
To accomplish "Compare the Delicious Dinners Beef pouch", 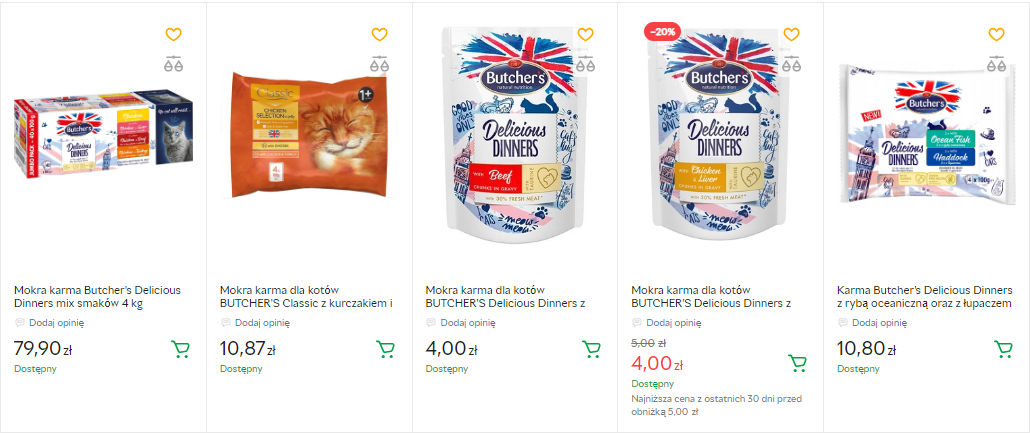I will (x=585, y=64).
